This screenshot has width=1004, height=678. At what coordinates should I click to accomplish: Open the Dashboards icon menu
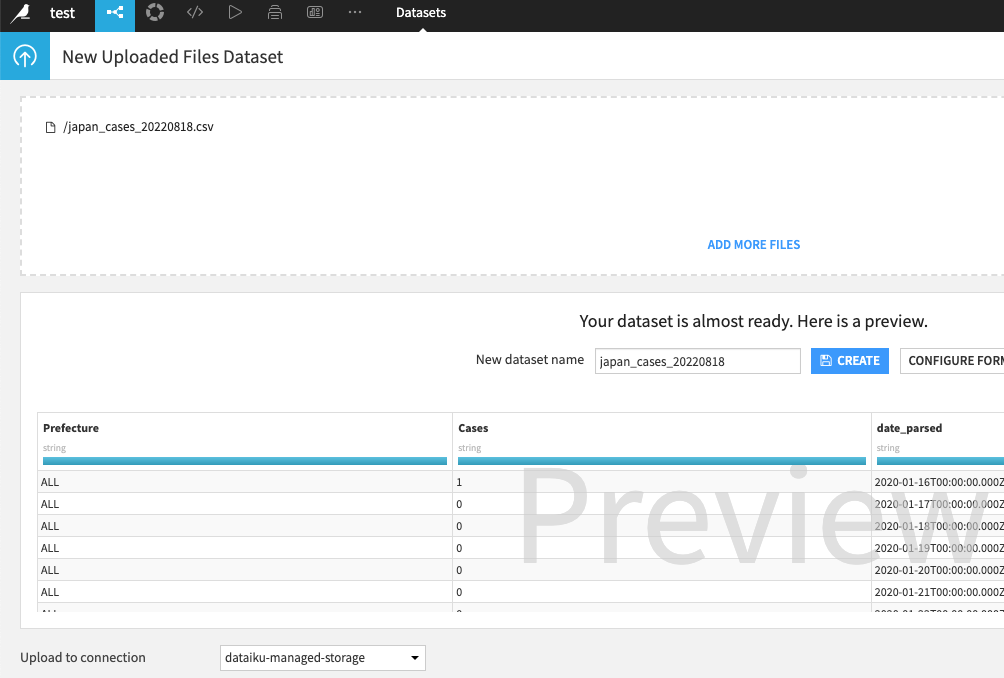click(315, 13)
